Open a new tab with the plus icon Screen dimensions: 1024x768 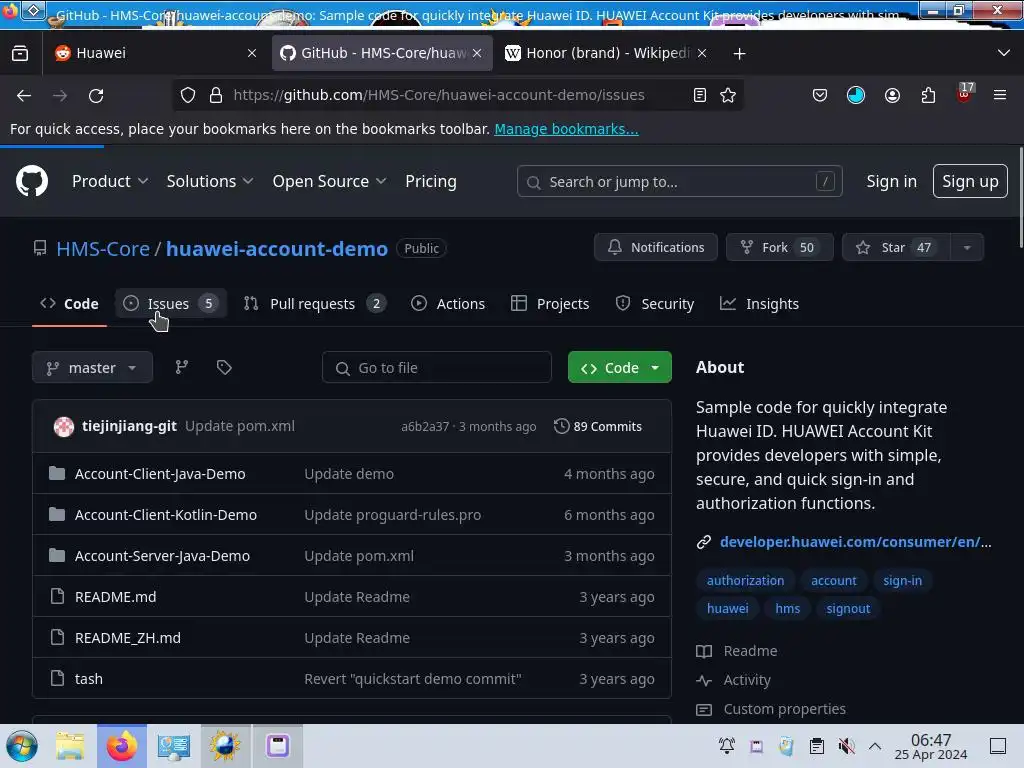(x=739, y=54)
